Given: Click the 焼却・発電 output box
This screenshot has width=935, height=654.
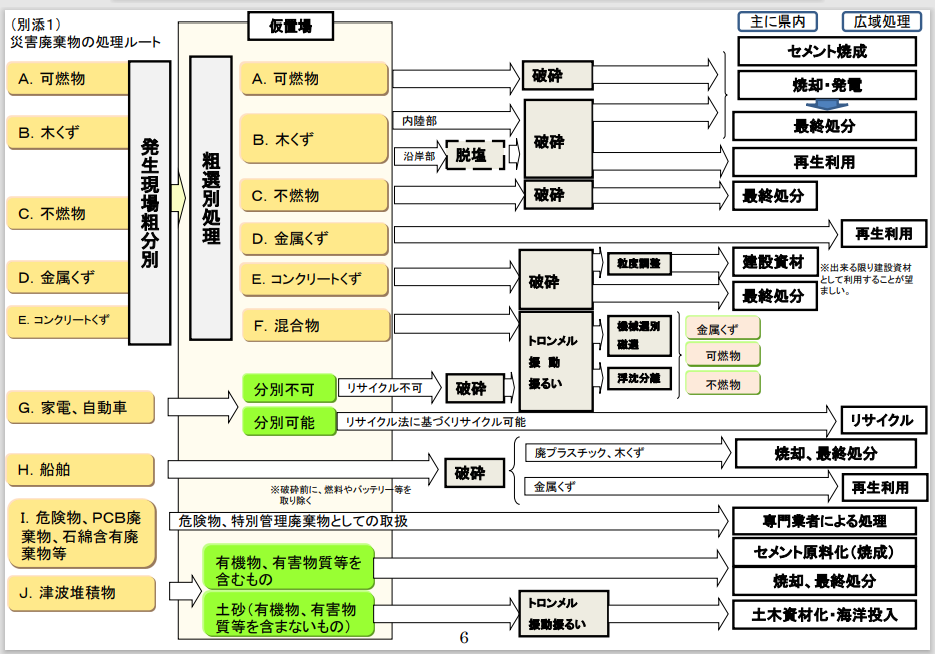Looking at the screenshot, I should (x=826, y=85).
